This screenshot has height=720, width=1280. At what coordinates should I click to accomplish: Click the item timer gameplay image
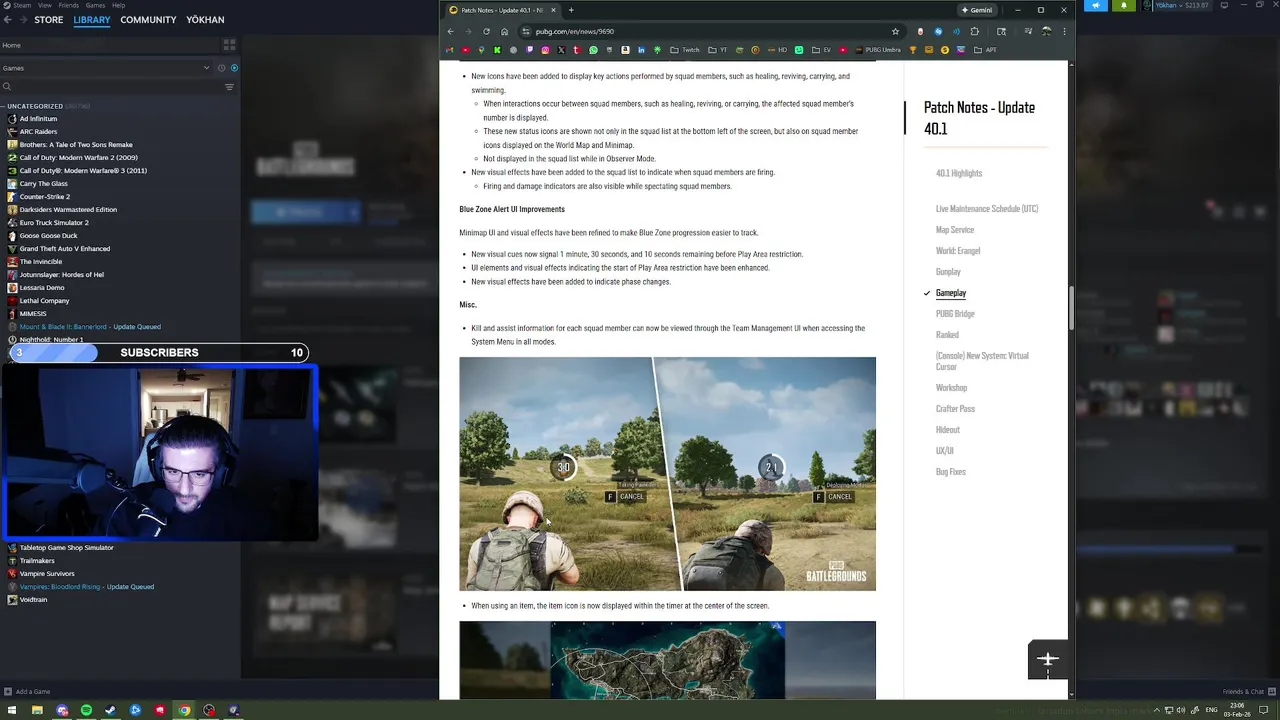(x=667, y=474)
